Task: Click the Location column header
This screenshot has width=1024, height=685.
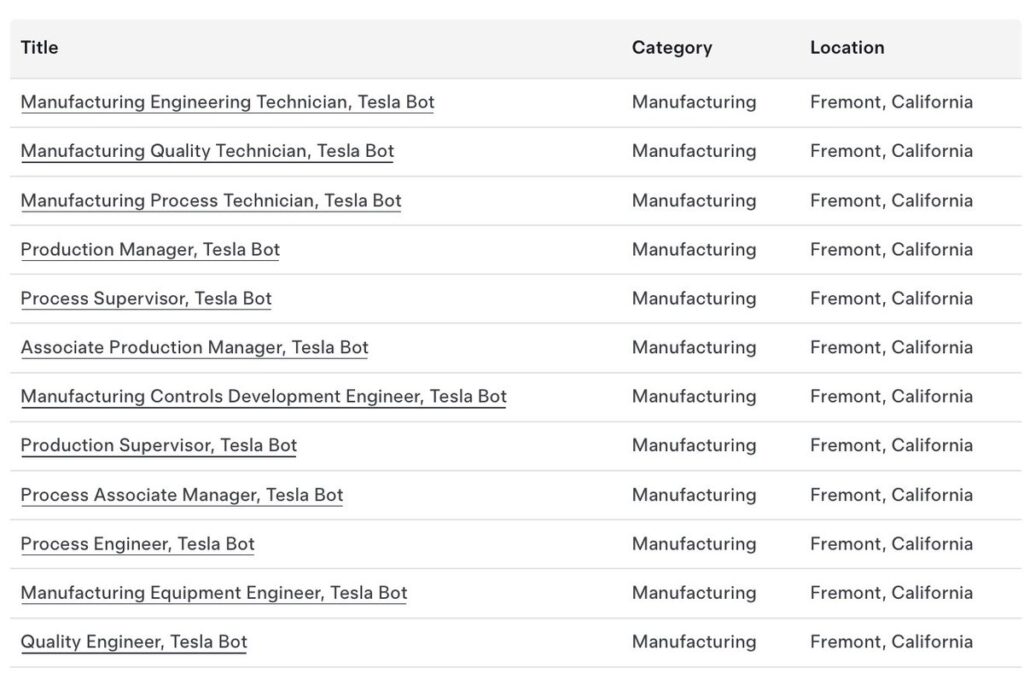Action: point(847,48)
